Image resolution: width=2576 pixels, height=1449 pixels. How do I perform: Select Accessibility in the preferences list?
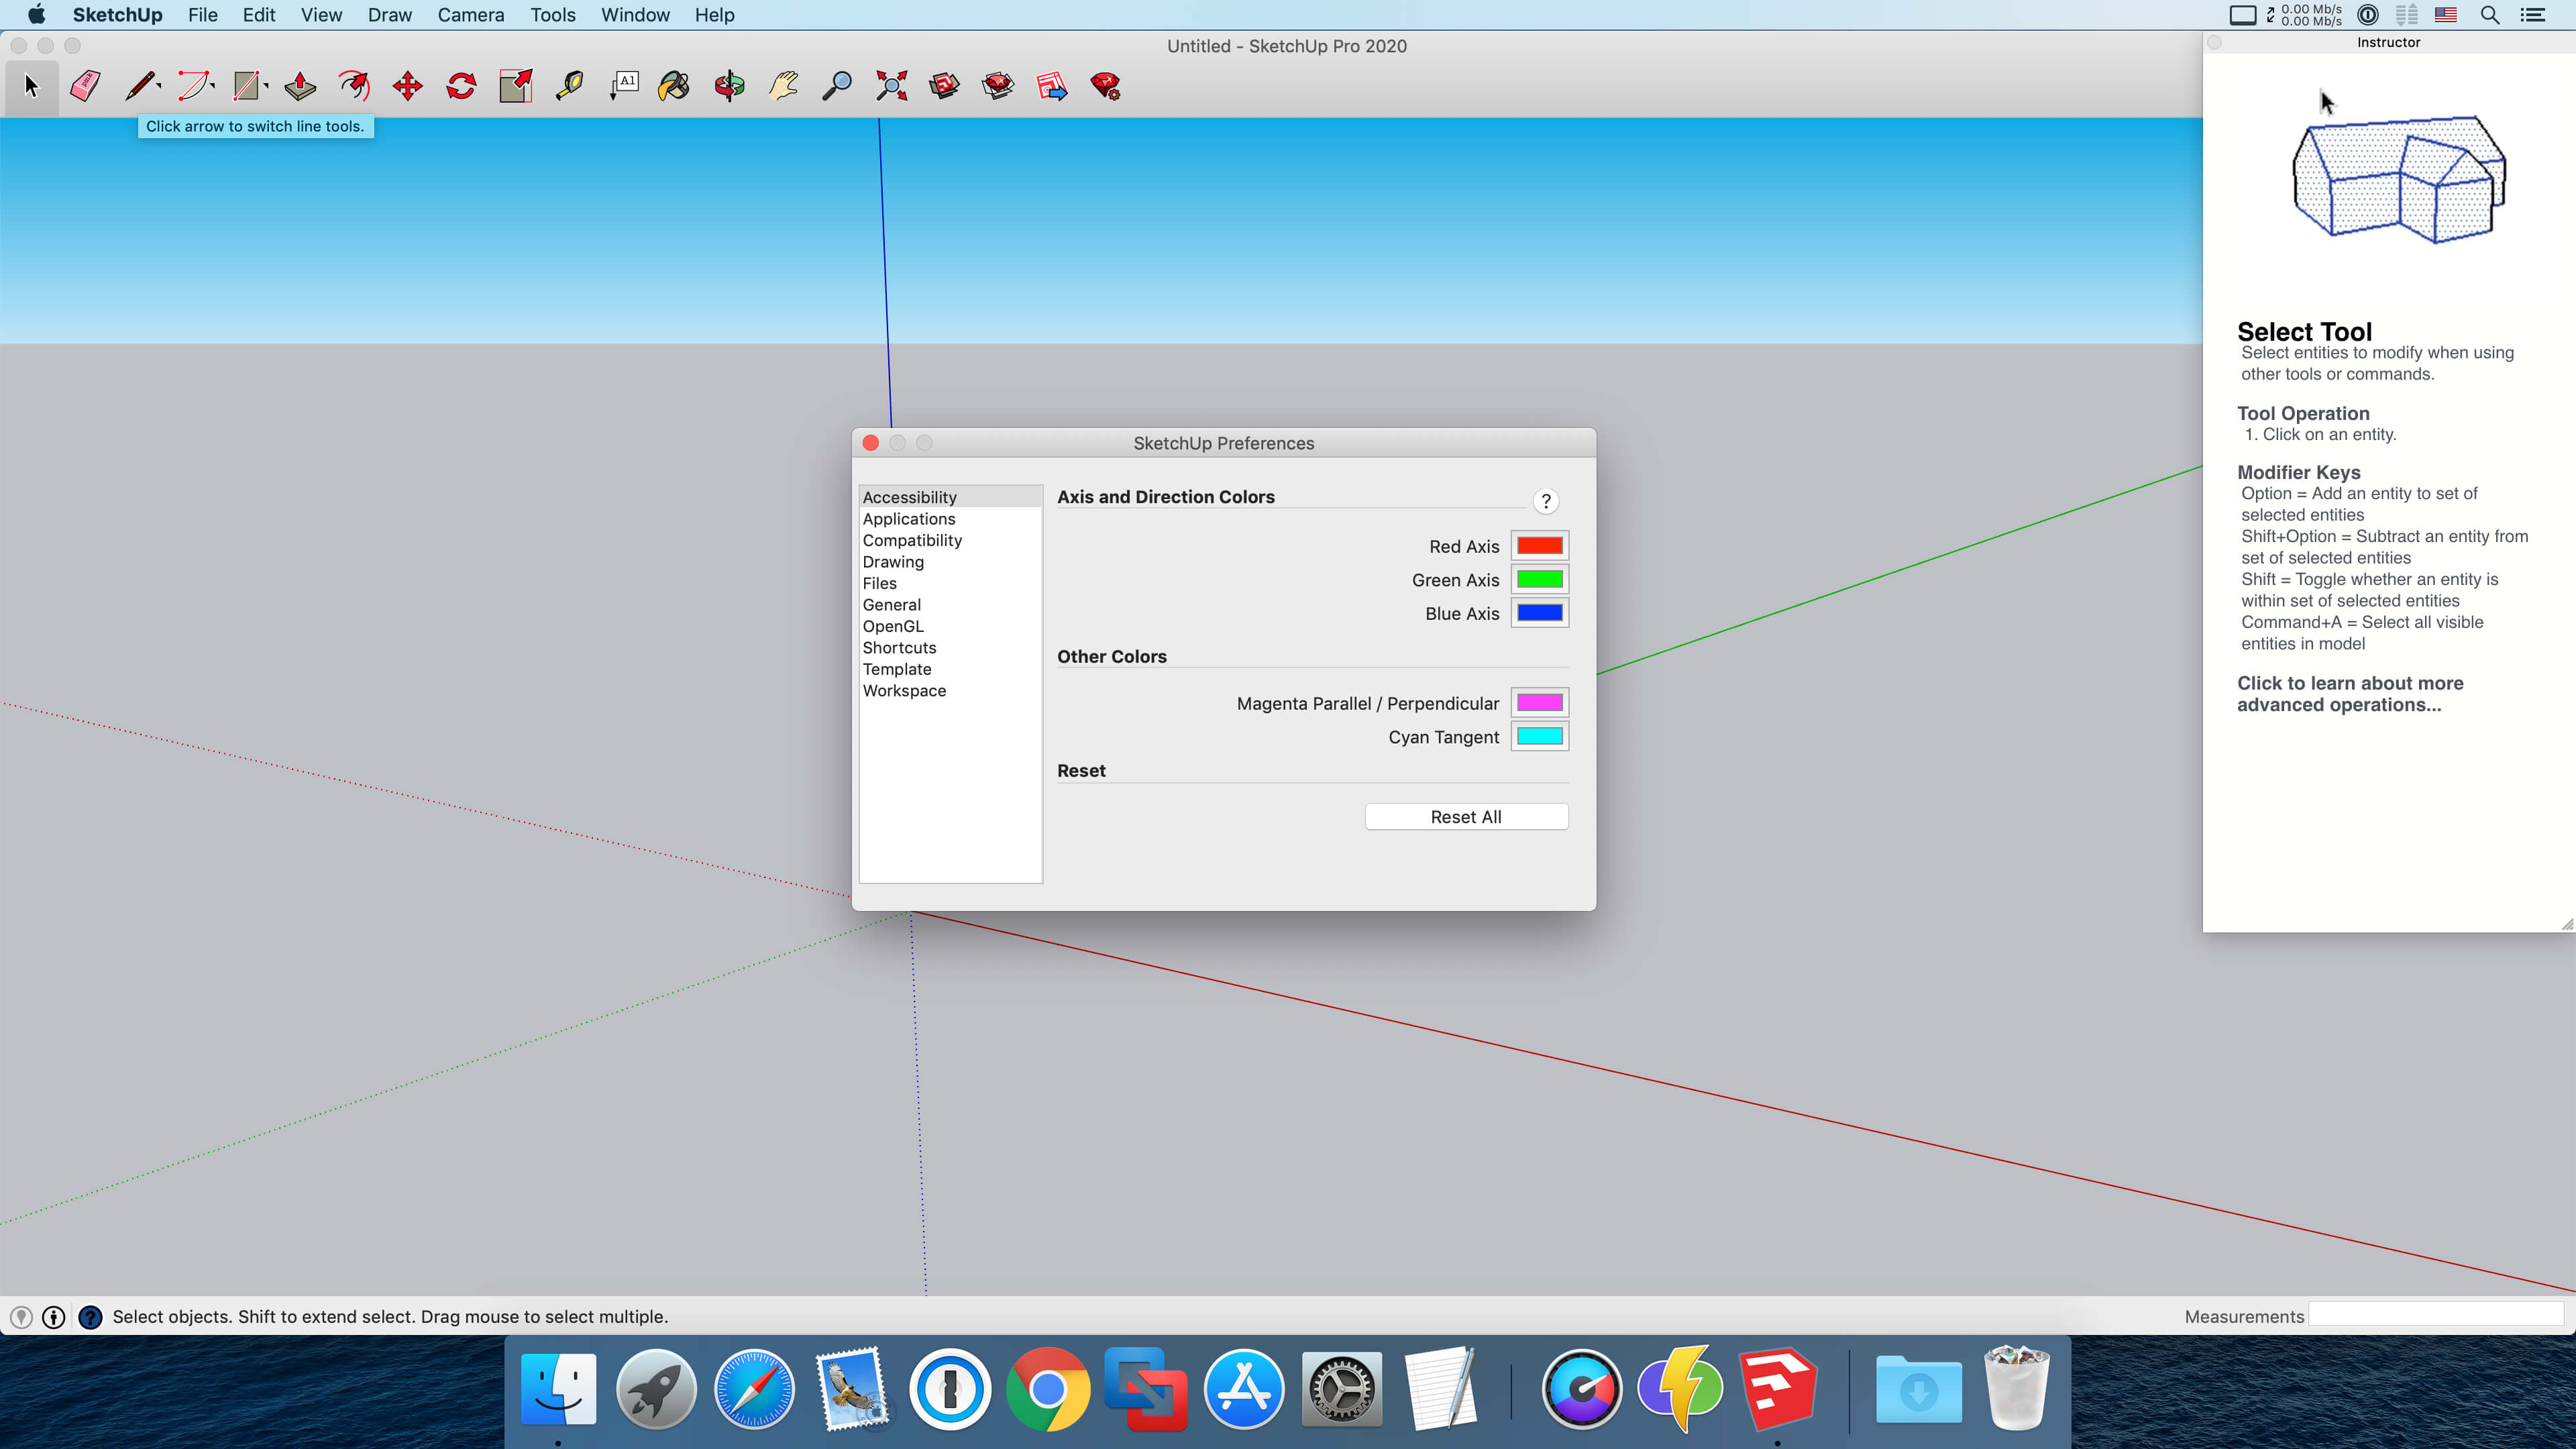[950, 497]
